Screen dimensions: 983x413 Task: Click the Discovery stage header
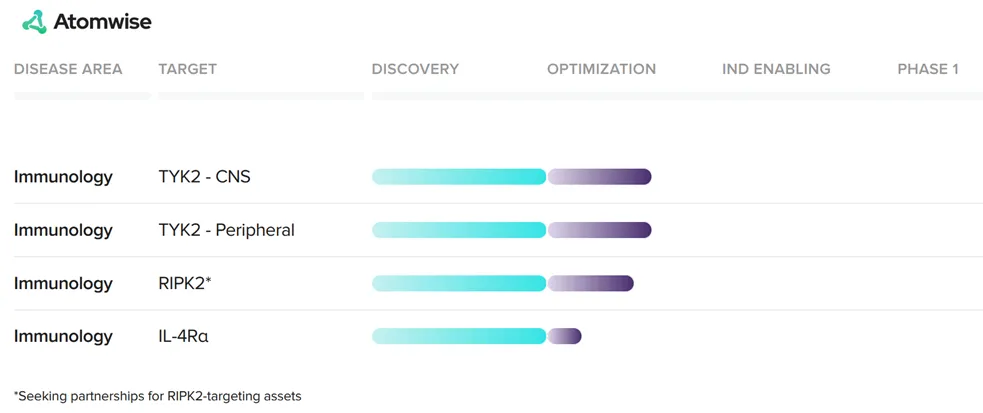click(415, 69)
